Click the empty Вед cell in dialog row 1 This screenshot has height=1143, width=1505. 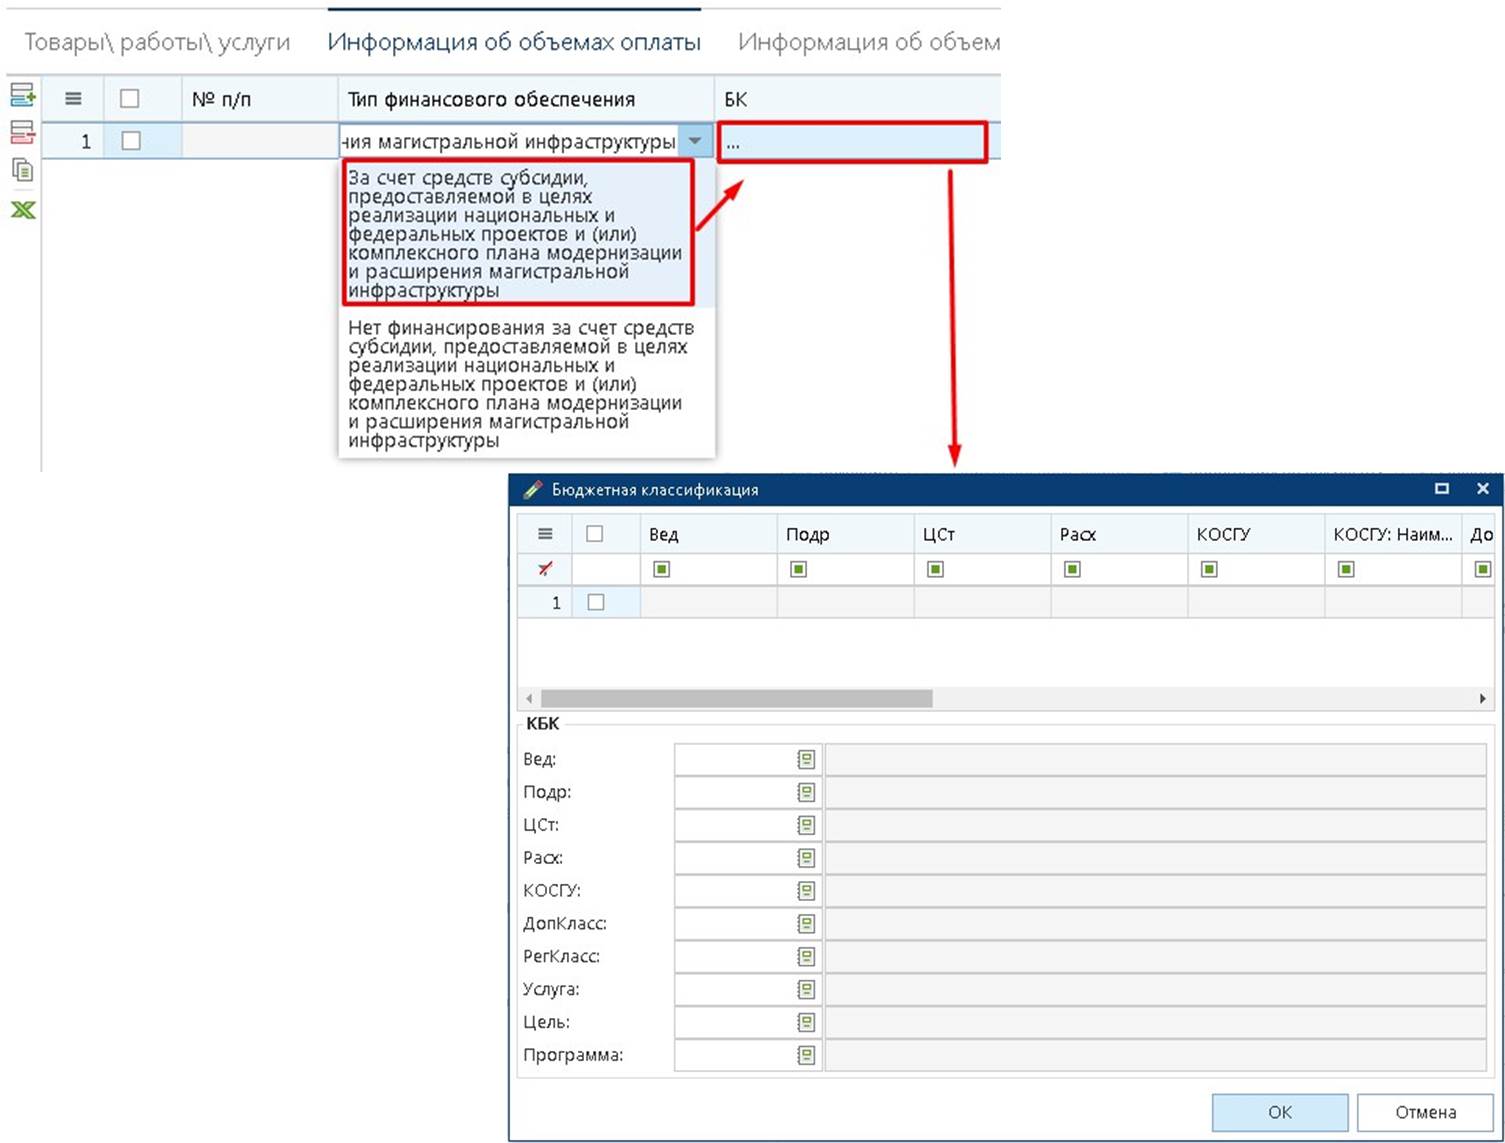(709, 602)
